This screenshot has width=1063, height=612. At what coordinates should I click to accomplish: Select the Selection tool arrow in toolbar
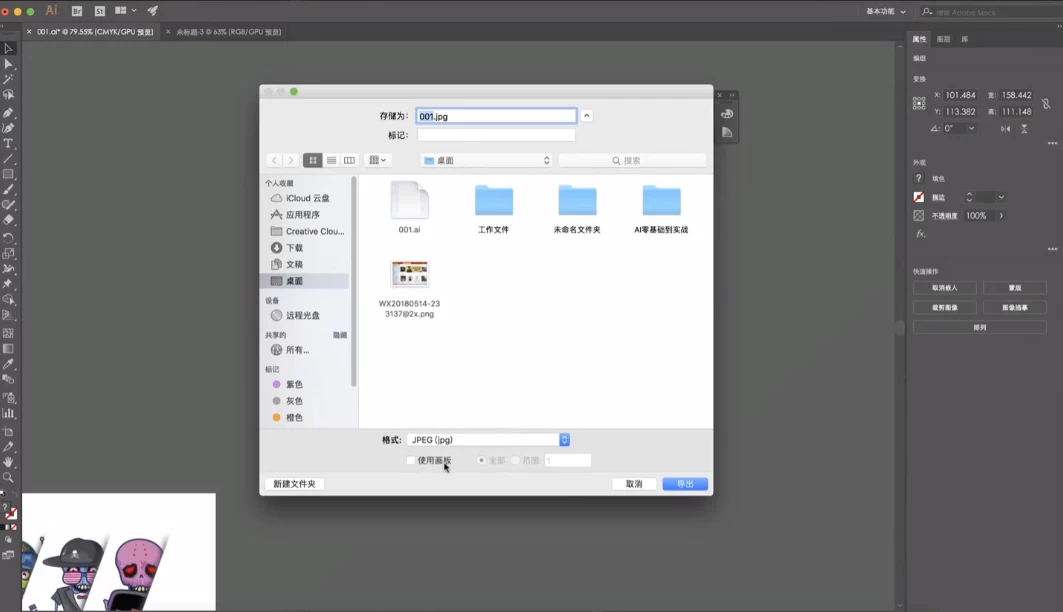click(10, 47)
